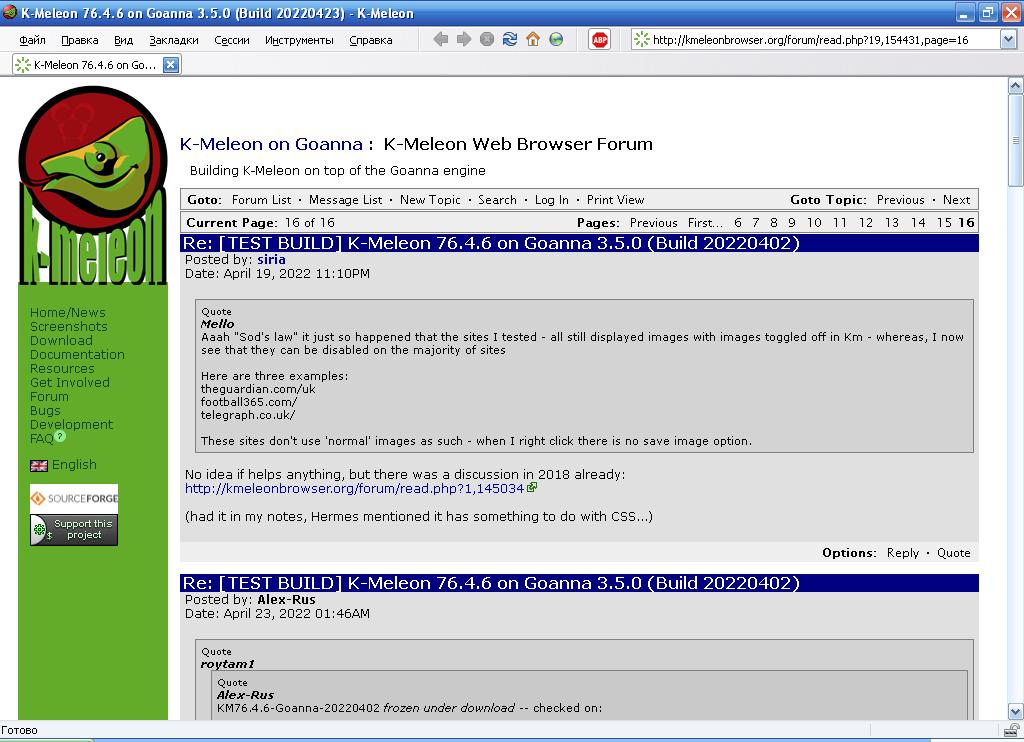
Task: Open siria's user profile
Action: 271,259
